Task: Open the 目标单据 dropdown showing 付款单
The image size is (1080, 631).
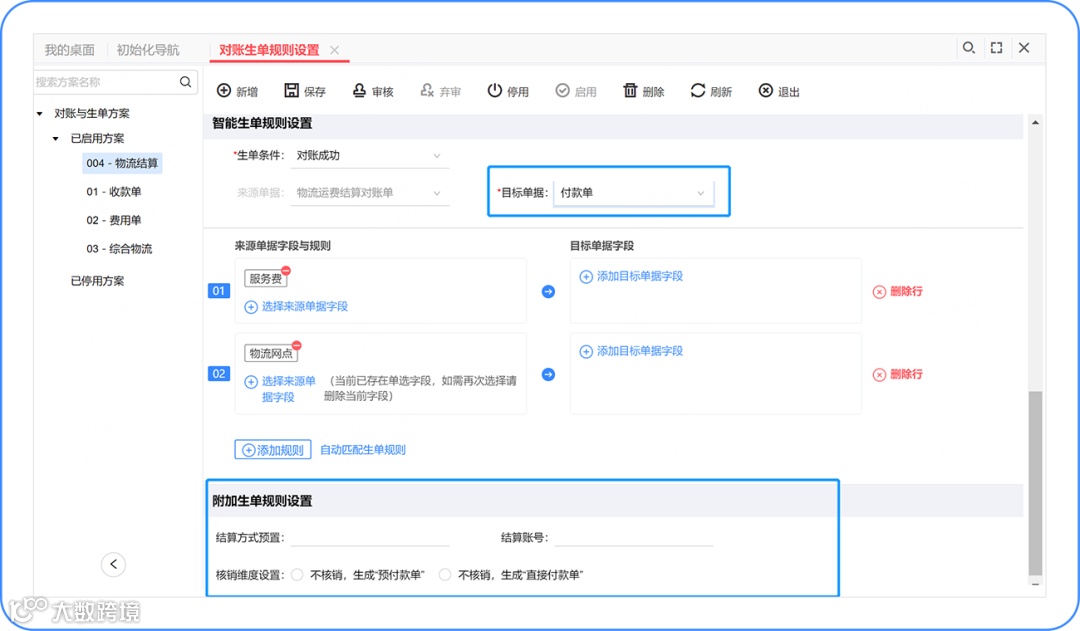Action: [634, 193]
